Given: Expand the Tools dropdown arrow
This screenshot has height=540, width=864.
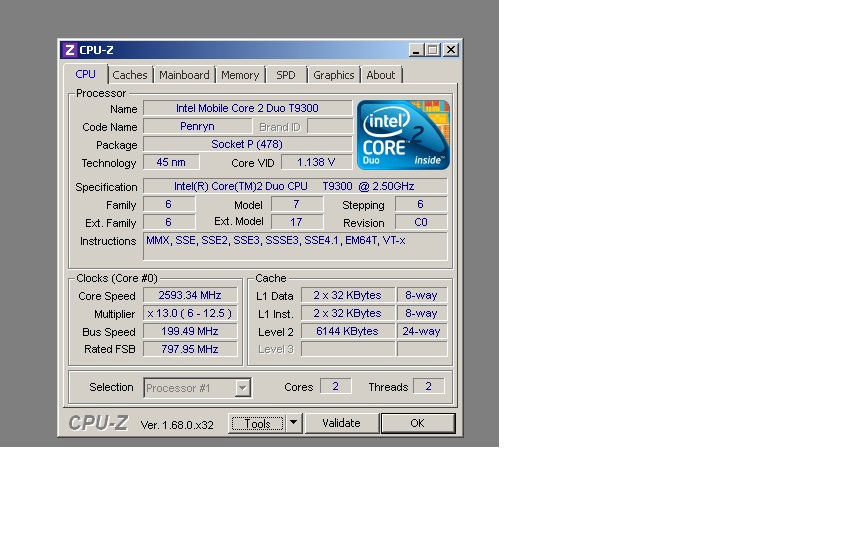Looking at the screenshot, I should 294,423.
